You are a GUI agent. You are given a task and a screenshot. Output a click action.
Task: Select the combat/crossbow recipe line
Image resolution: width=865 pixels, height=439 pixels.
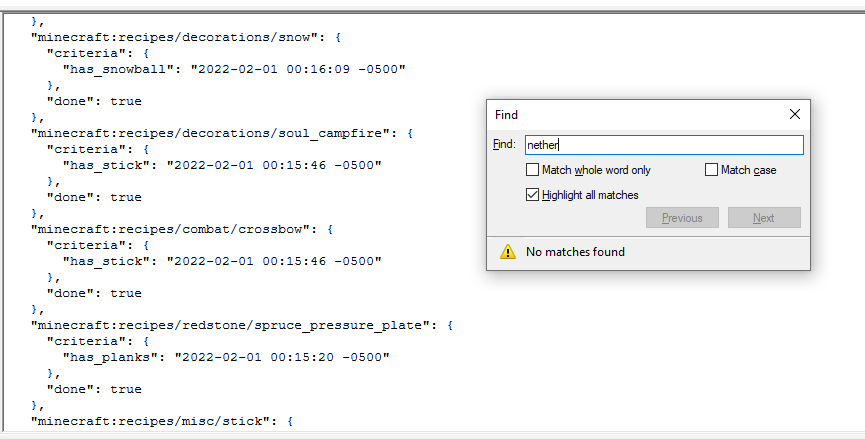(182, 229)
